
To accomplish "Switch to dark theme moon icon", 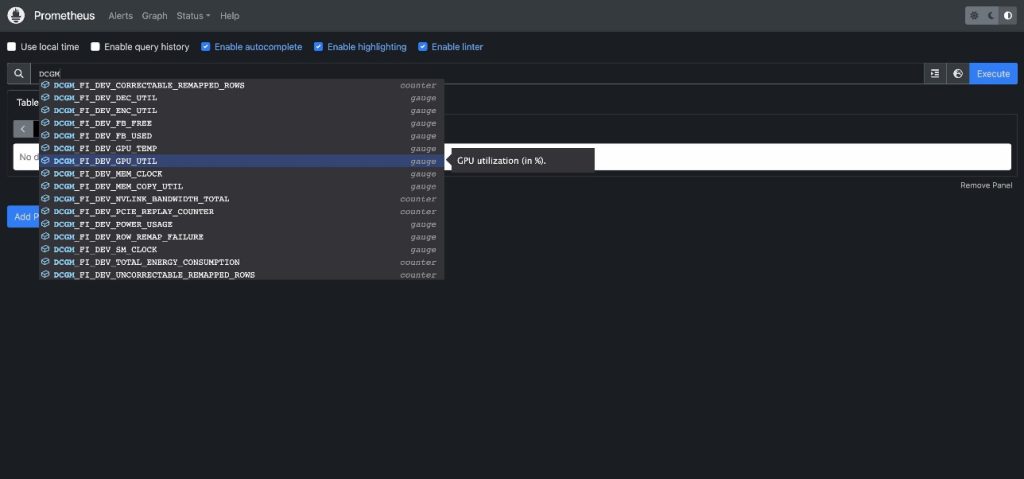I will pyautogui.click(x=991, y=16).
